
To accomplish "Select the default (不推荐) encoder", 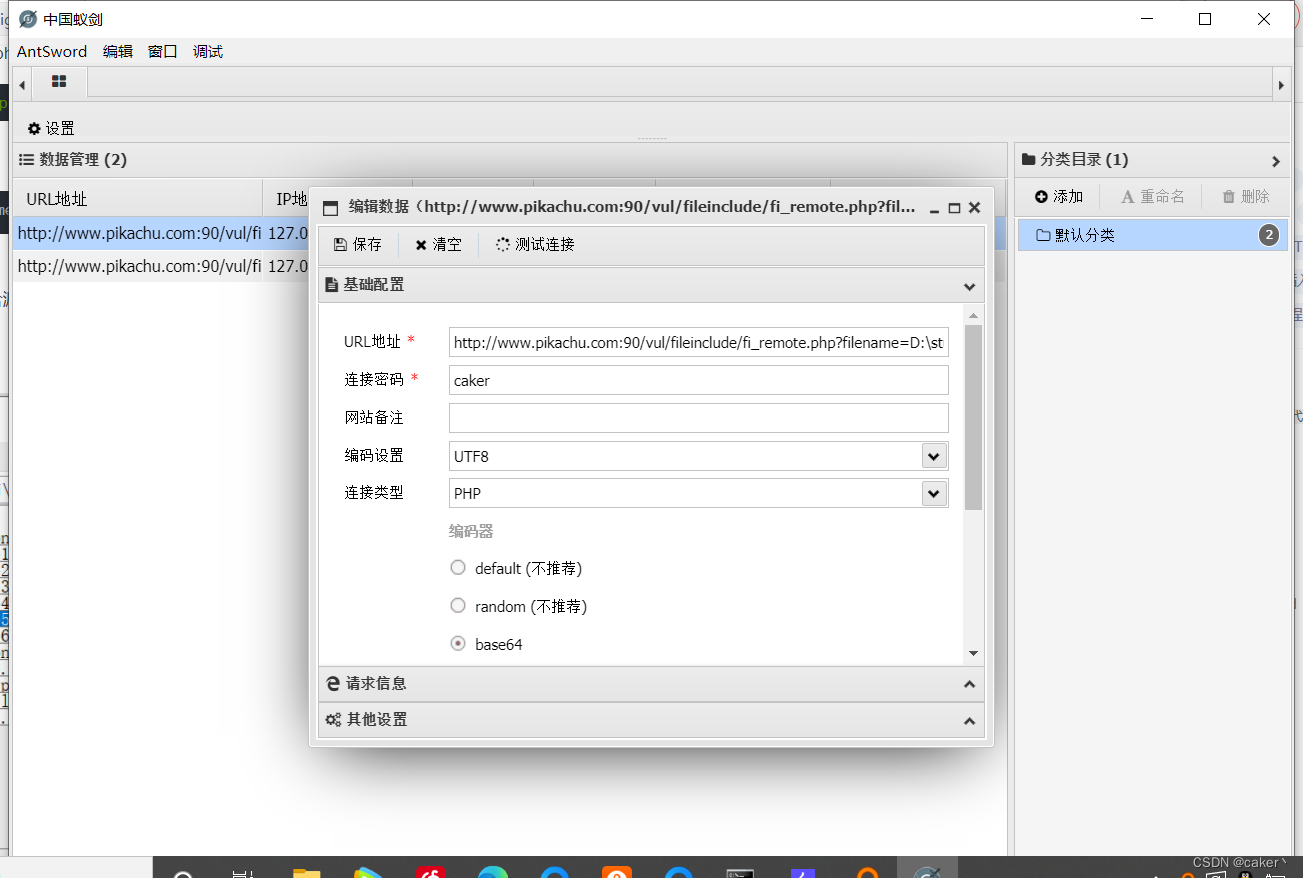I will pyautogui.click(x=458, y=567).
